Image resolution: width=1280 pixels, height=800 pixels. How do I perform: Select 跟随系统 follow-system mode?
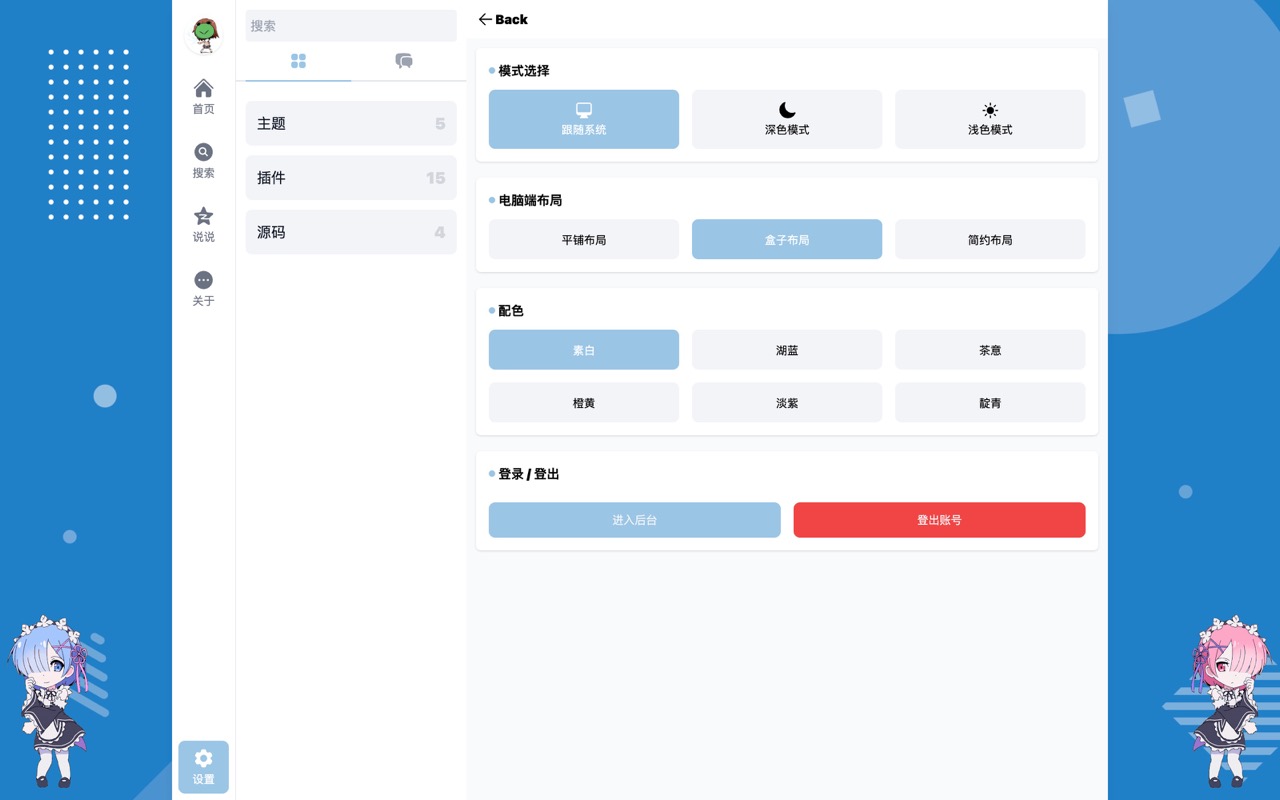tap(584, 119)
